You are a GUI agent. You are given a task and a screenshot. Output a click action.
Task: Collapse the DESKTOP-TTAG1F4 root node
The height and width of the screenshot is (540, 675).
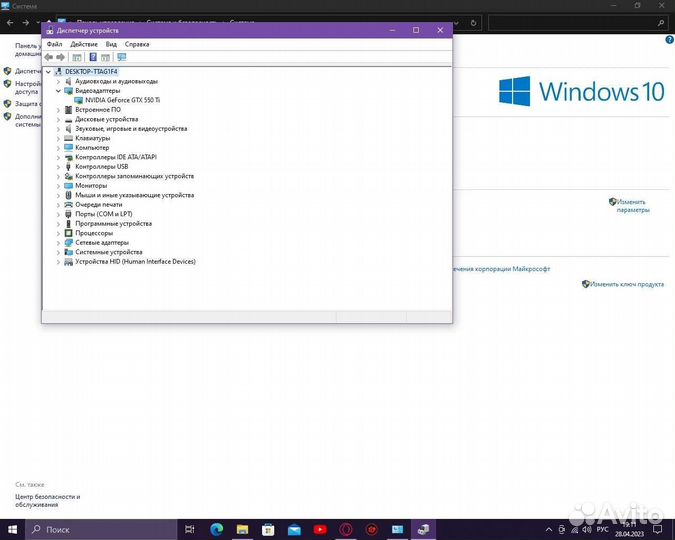pyautogui.click(x=48, y=71)
